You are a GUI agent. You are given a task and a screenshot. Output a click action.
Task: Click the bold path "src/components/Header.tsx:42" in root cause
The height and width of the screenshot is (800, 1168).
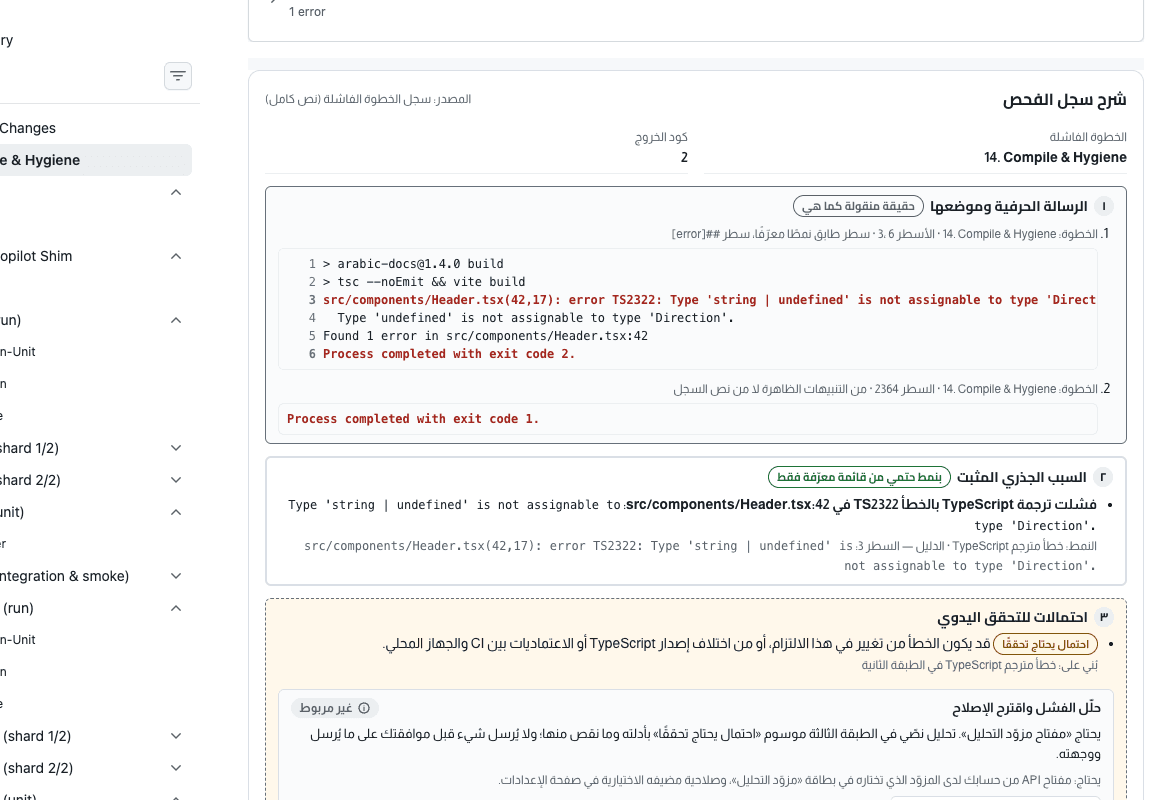(728, 504)
